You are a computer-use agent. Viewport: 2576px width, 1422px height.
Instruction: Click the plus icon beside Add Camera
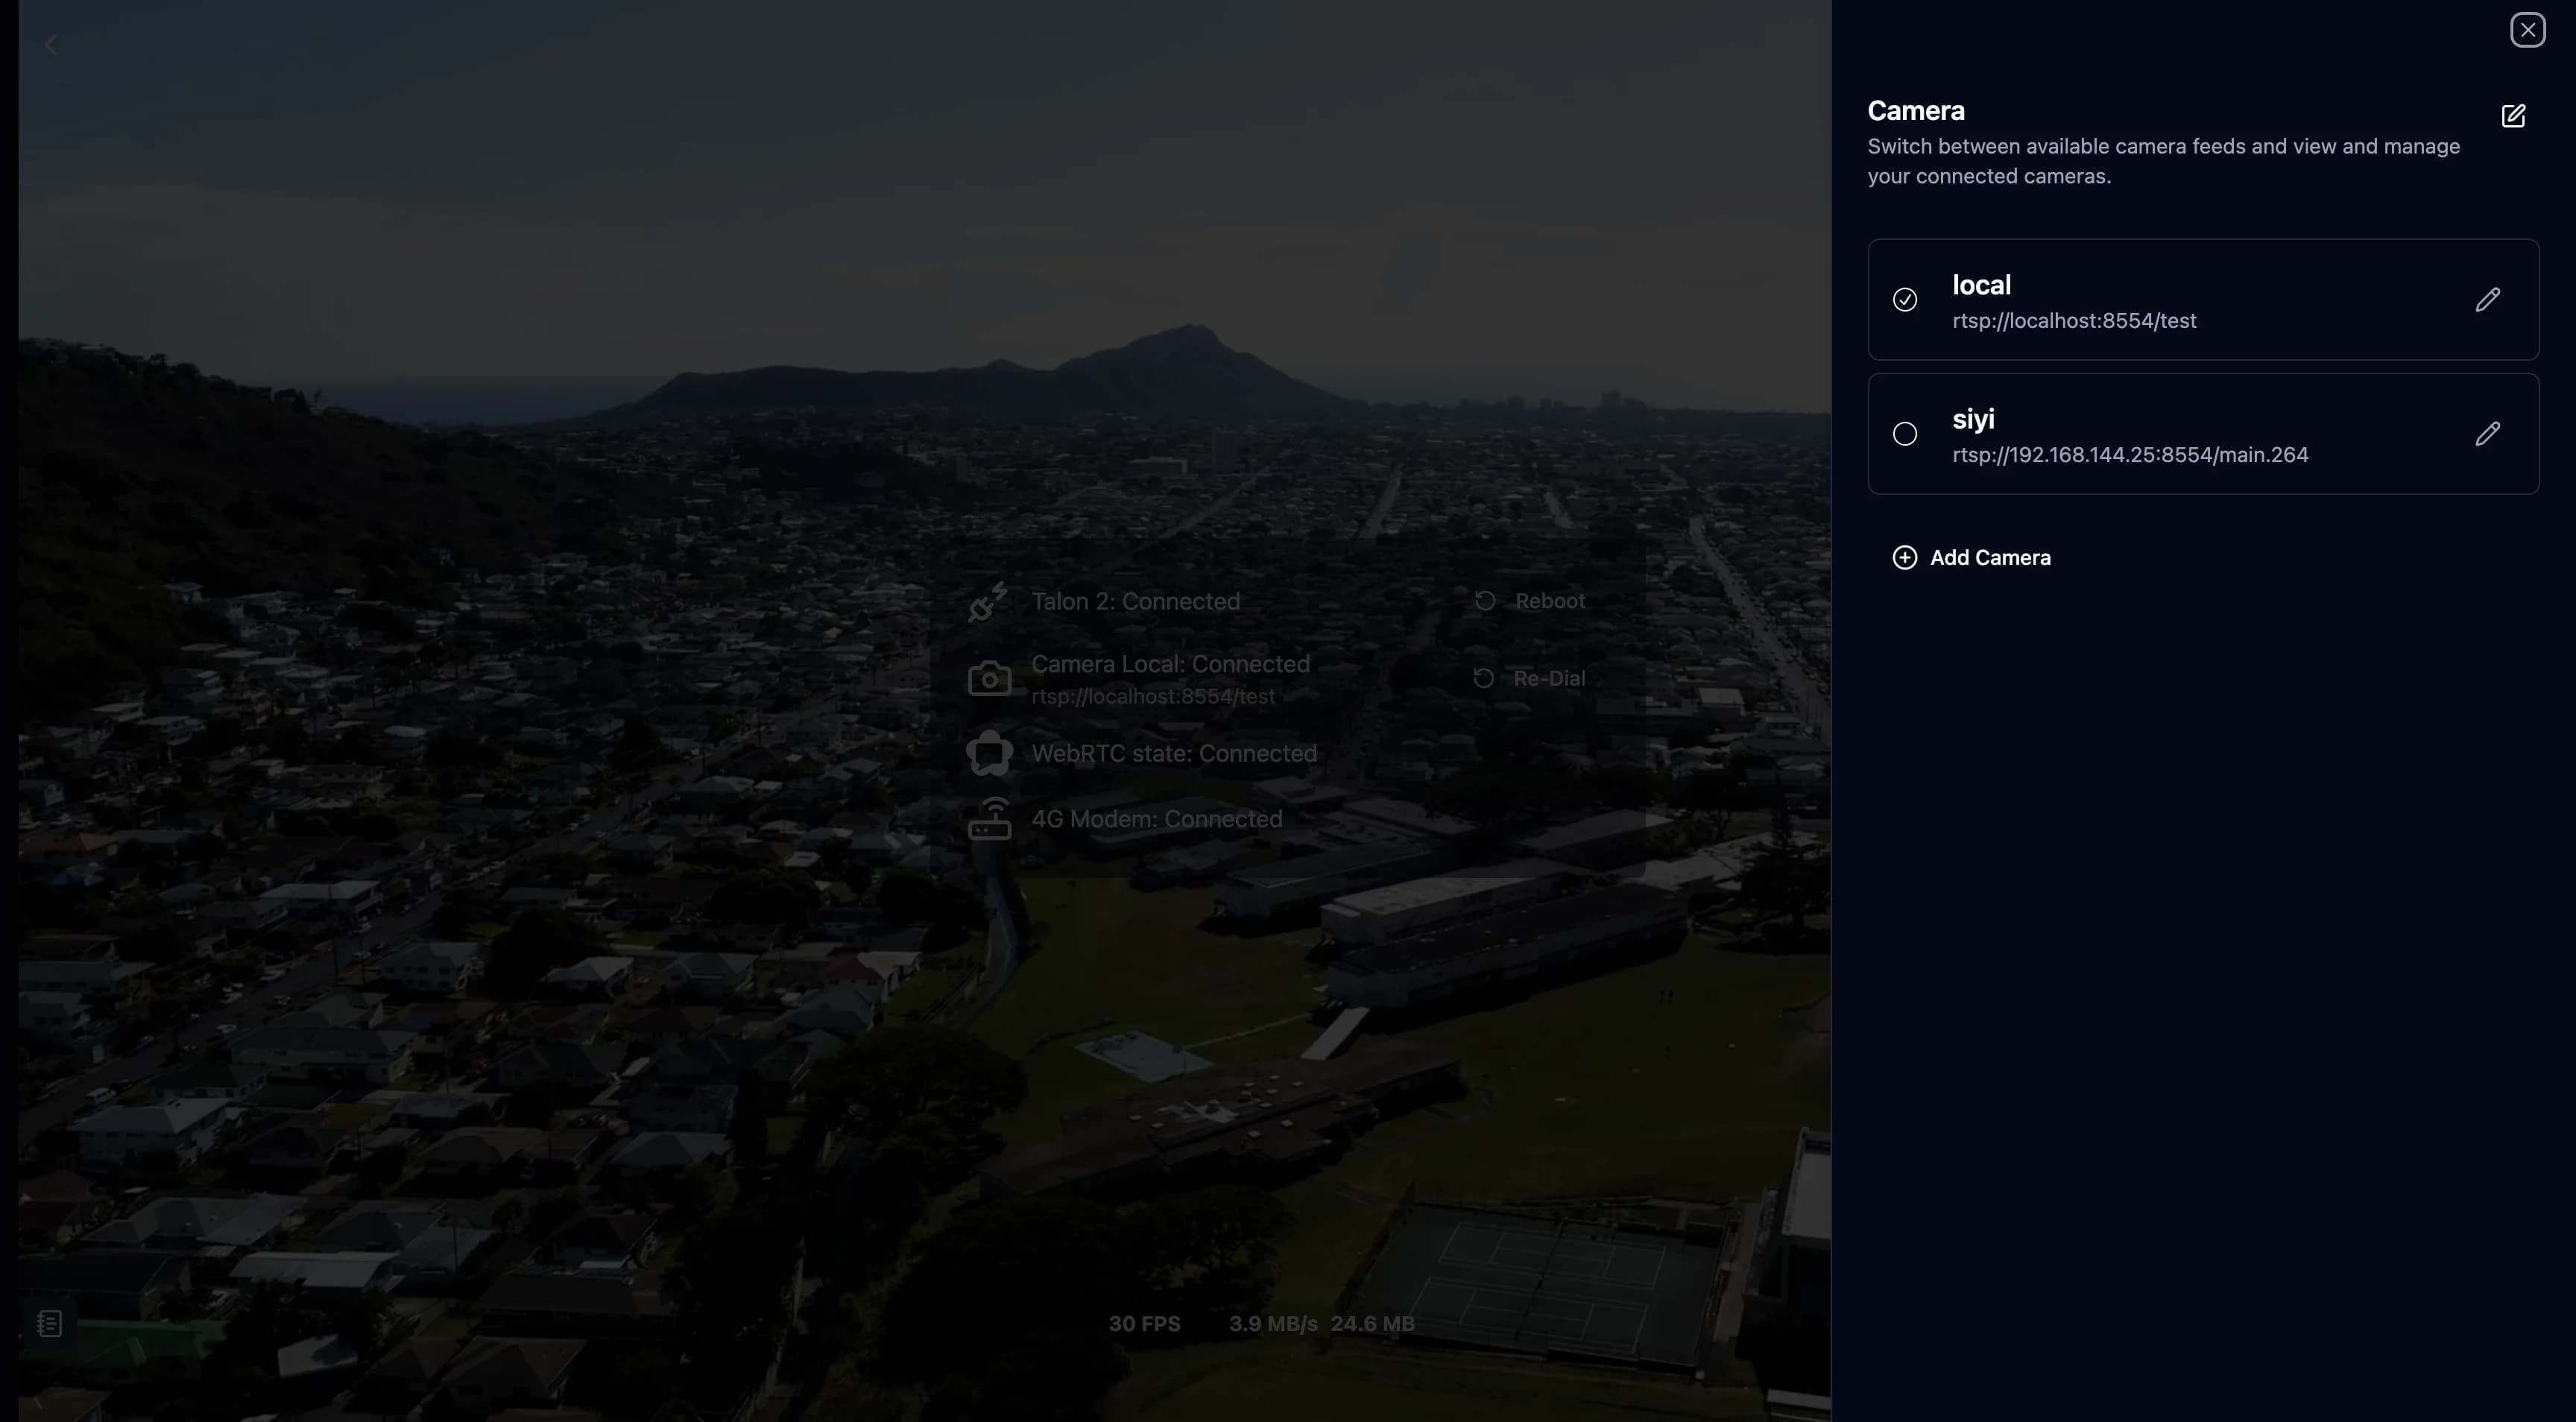tap(1905, 557)
